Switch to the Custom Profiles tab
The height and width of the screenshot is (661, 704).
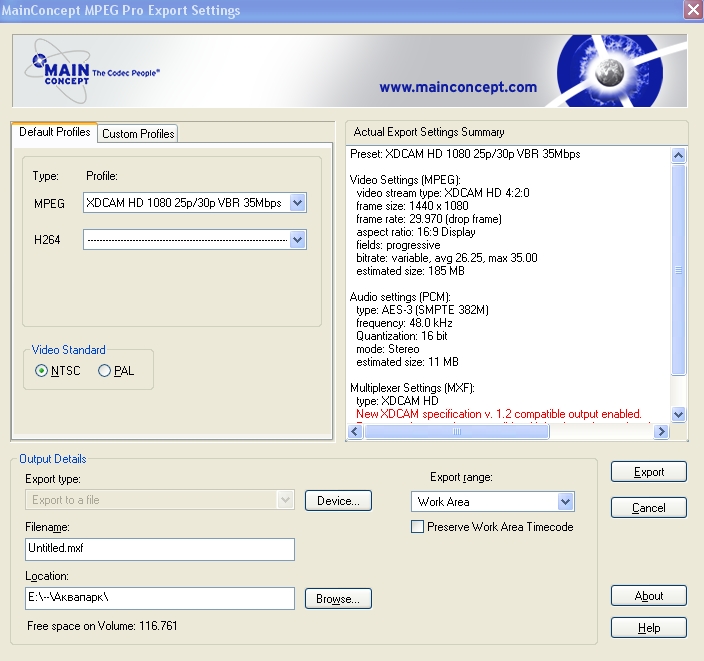click(x=138, y=134)
